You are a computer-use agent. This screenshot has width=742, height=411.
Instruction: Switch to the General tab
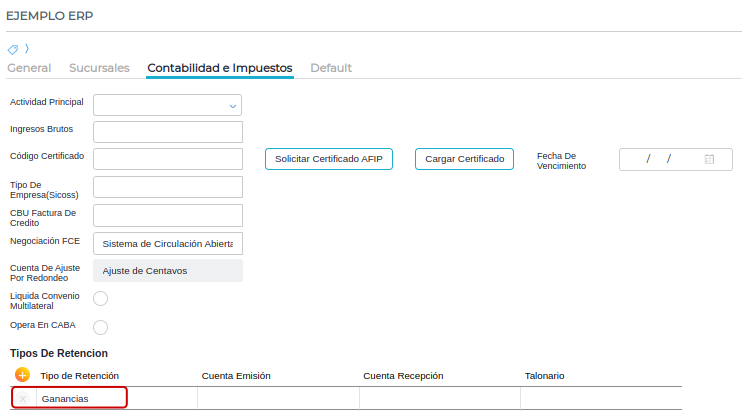tap(29, 68)
